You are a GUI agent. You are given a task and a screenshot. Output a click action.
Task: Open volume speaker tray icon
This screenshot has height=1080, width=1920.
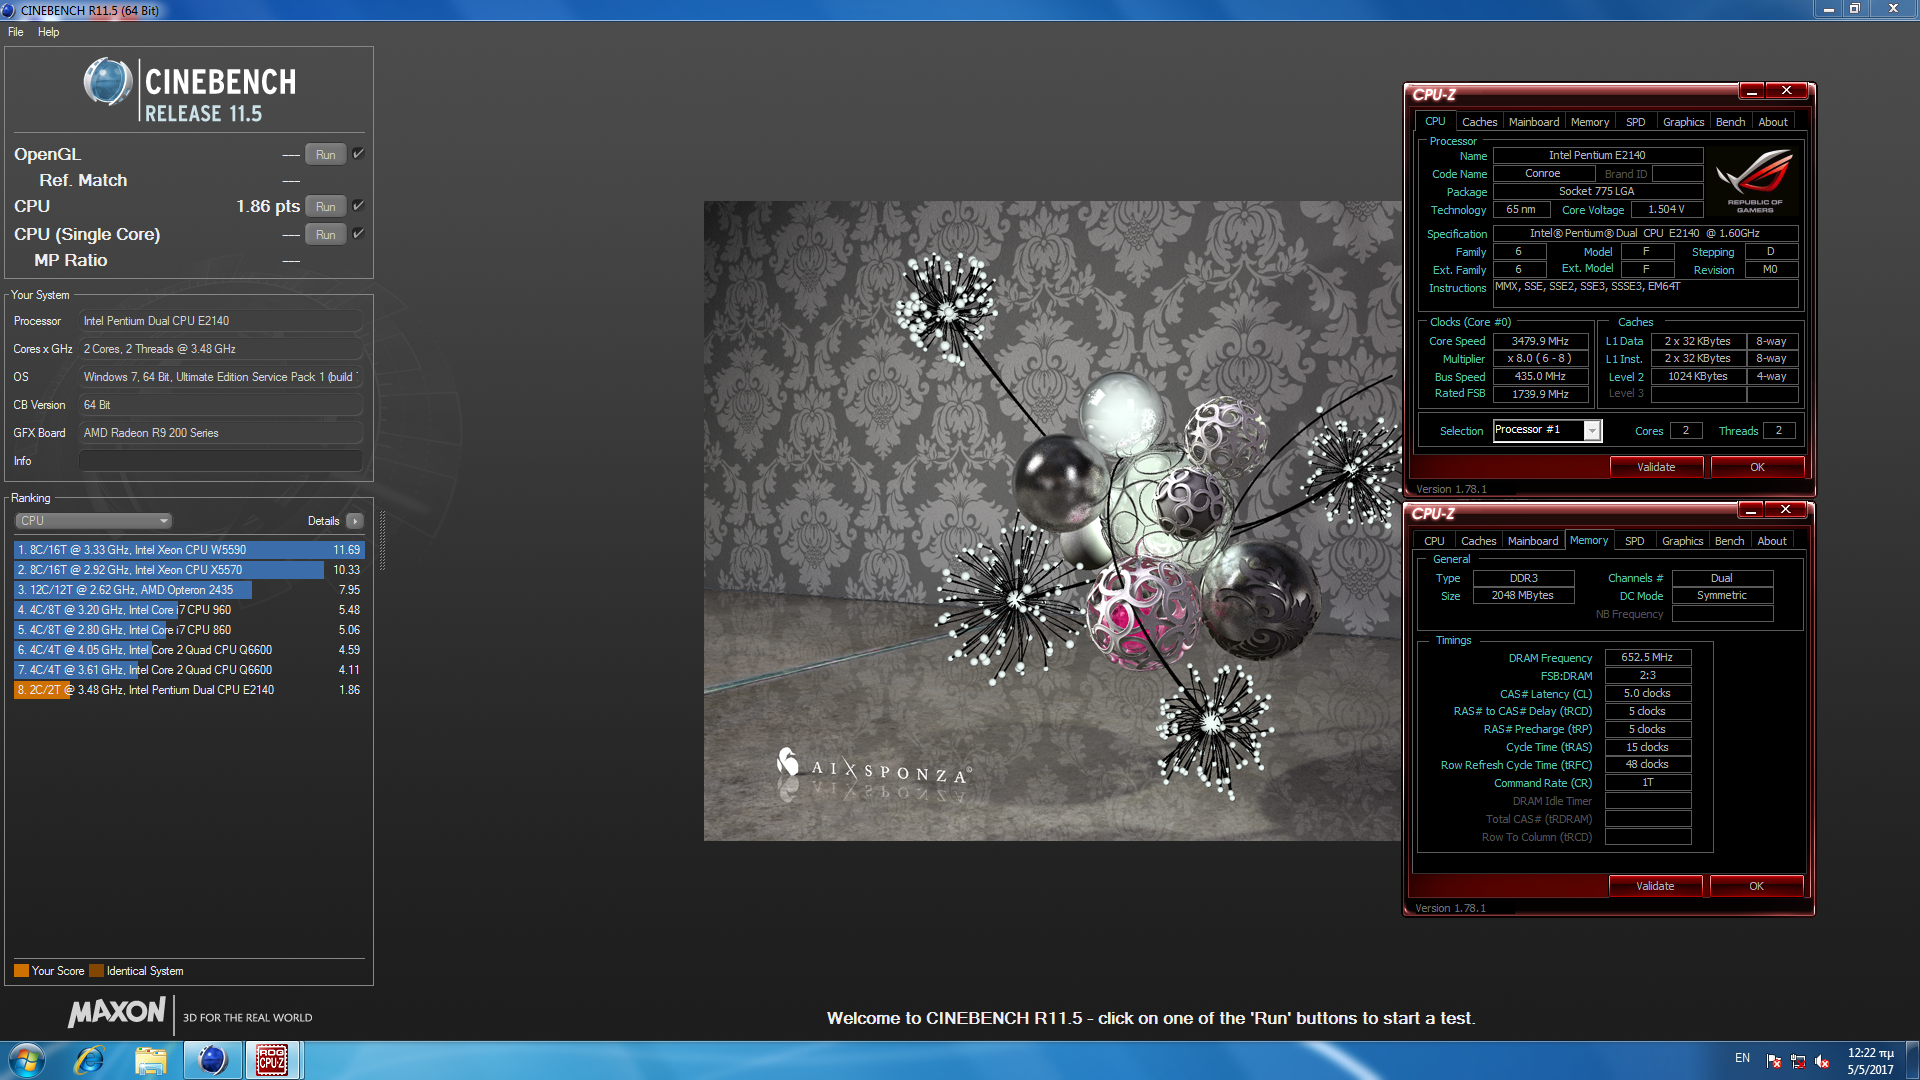click(1822, 1060)
